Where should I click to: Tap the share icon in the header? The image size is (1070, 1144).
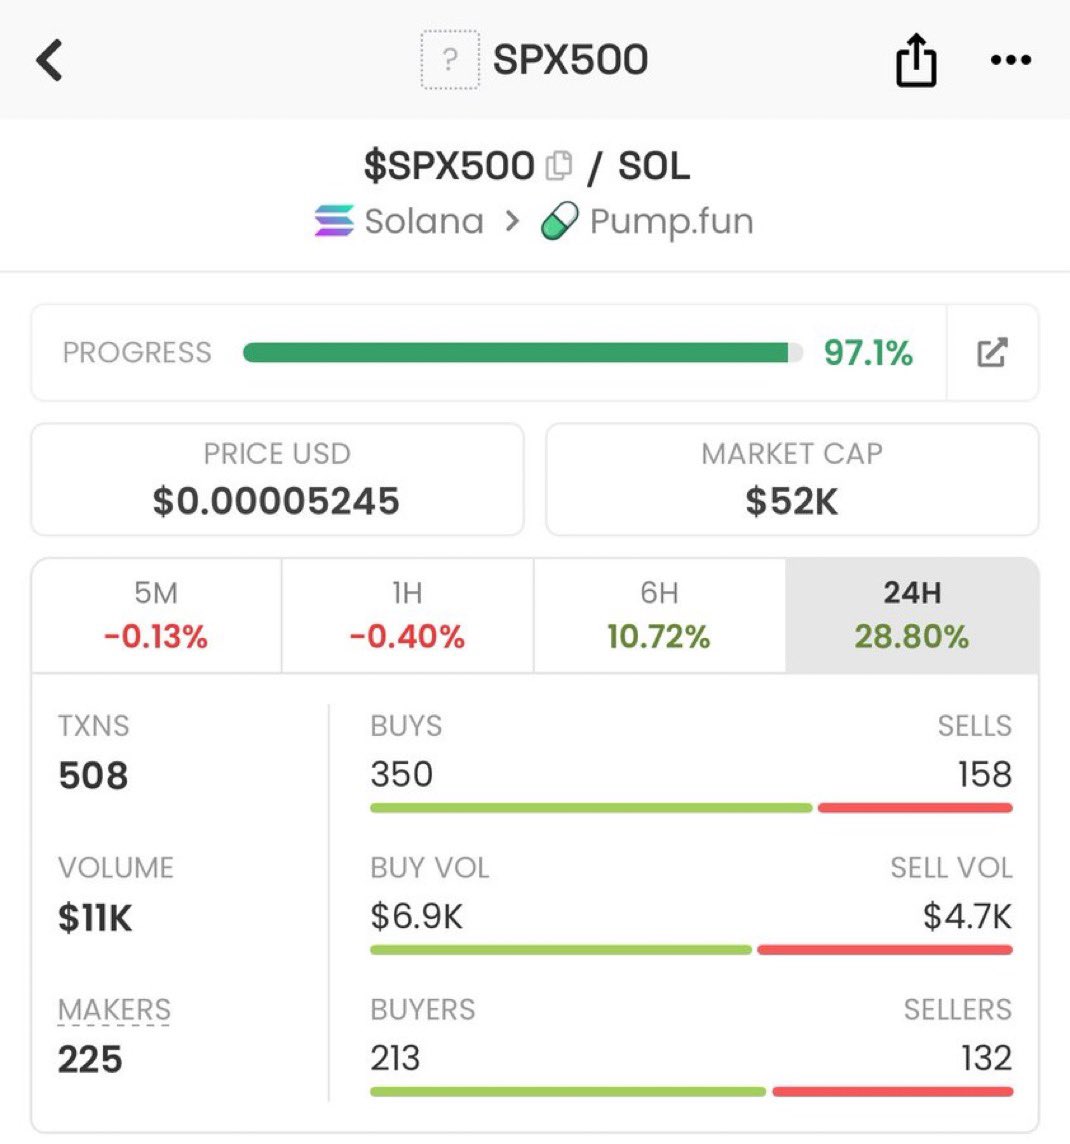(x=916, y=60)
